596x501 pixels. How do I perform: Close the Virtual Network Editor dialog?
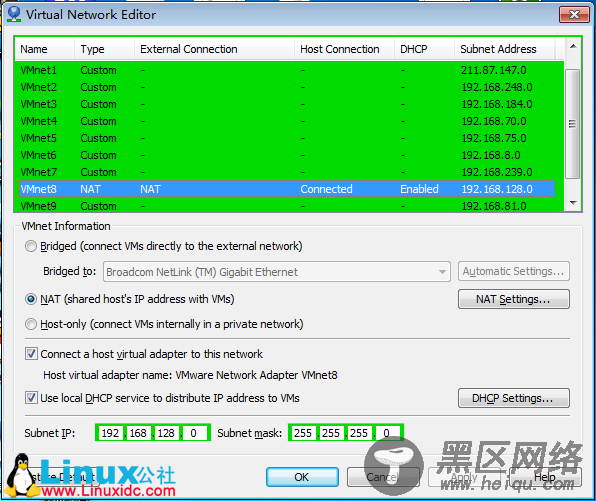click(574, 14)
